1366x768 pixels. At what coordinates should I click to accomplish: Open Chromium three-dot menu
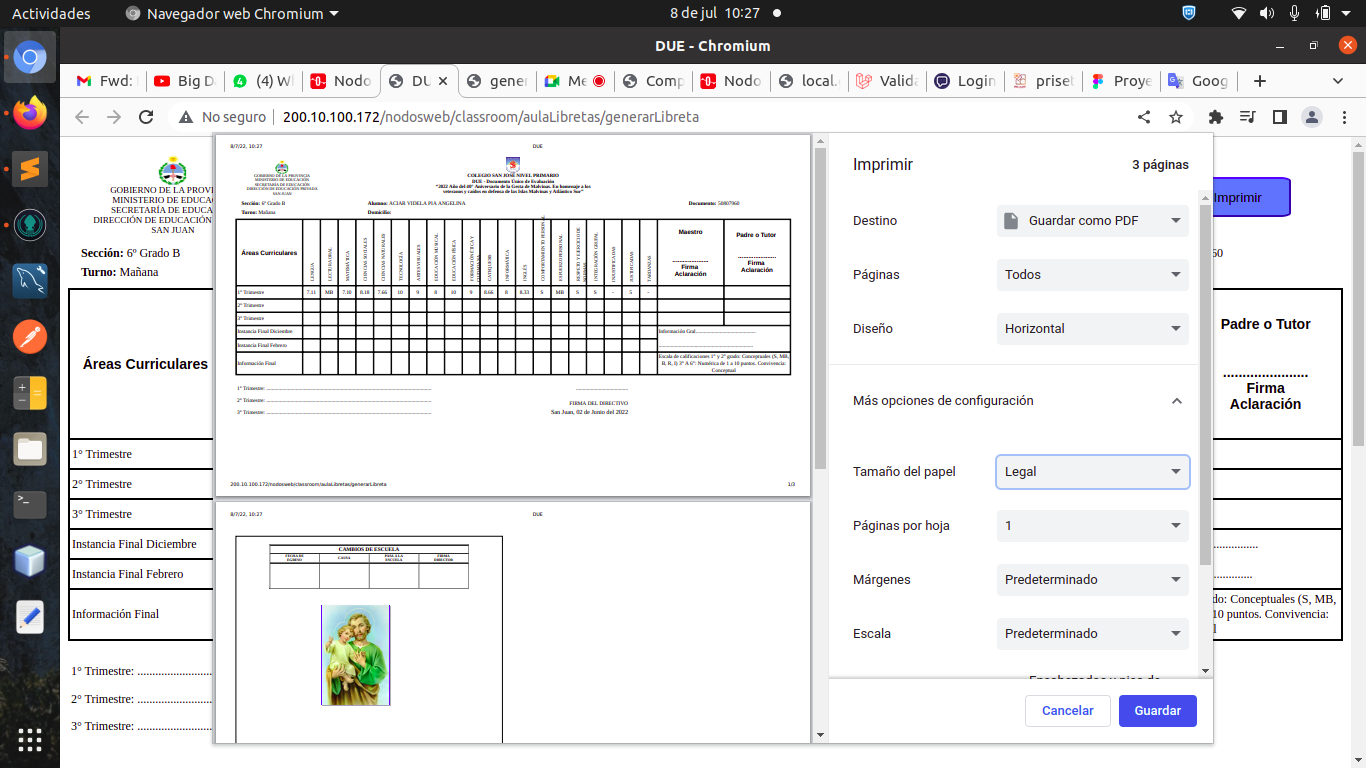pyautogui.click(x=1342, y=117)
